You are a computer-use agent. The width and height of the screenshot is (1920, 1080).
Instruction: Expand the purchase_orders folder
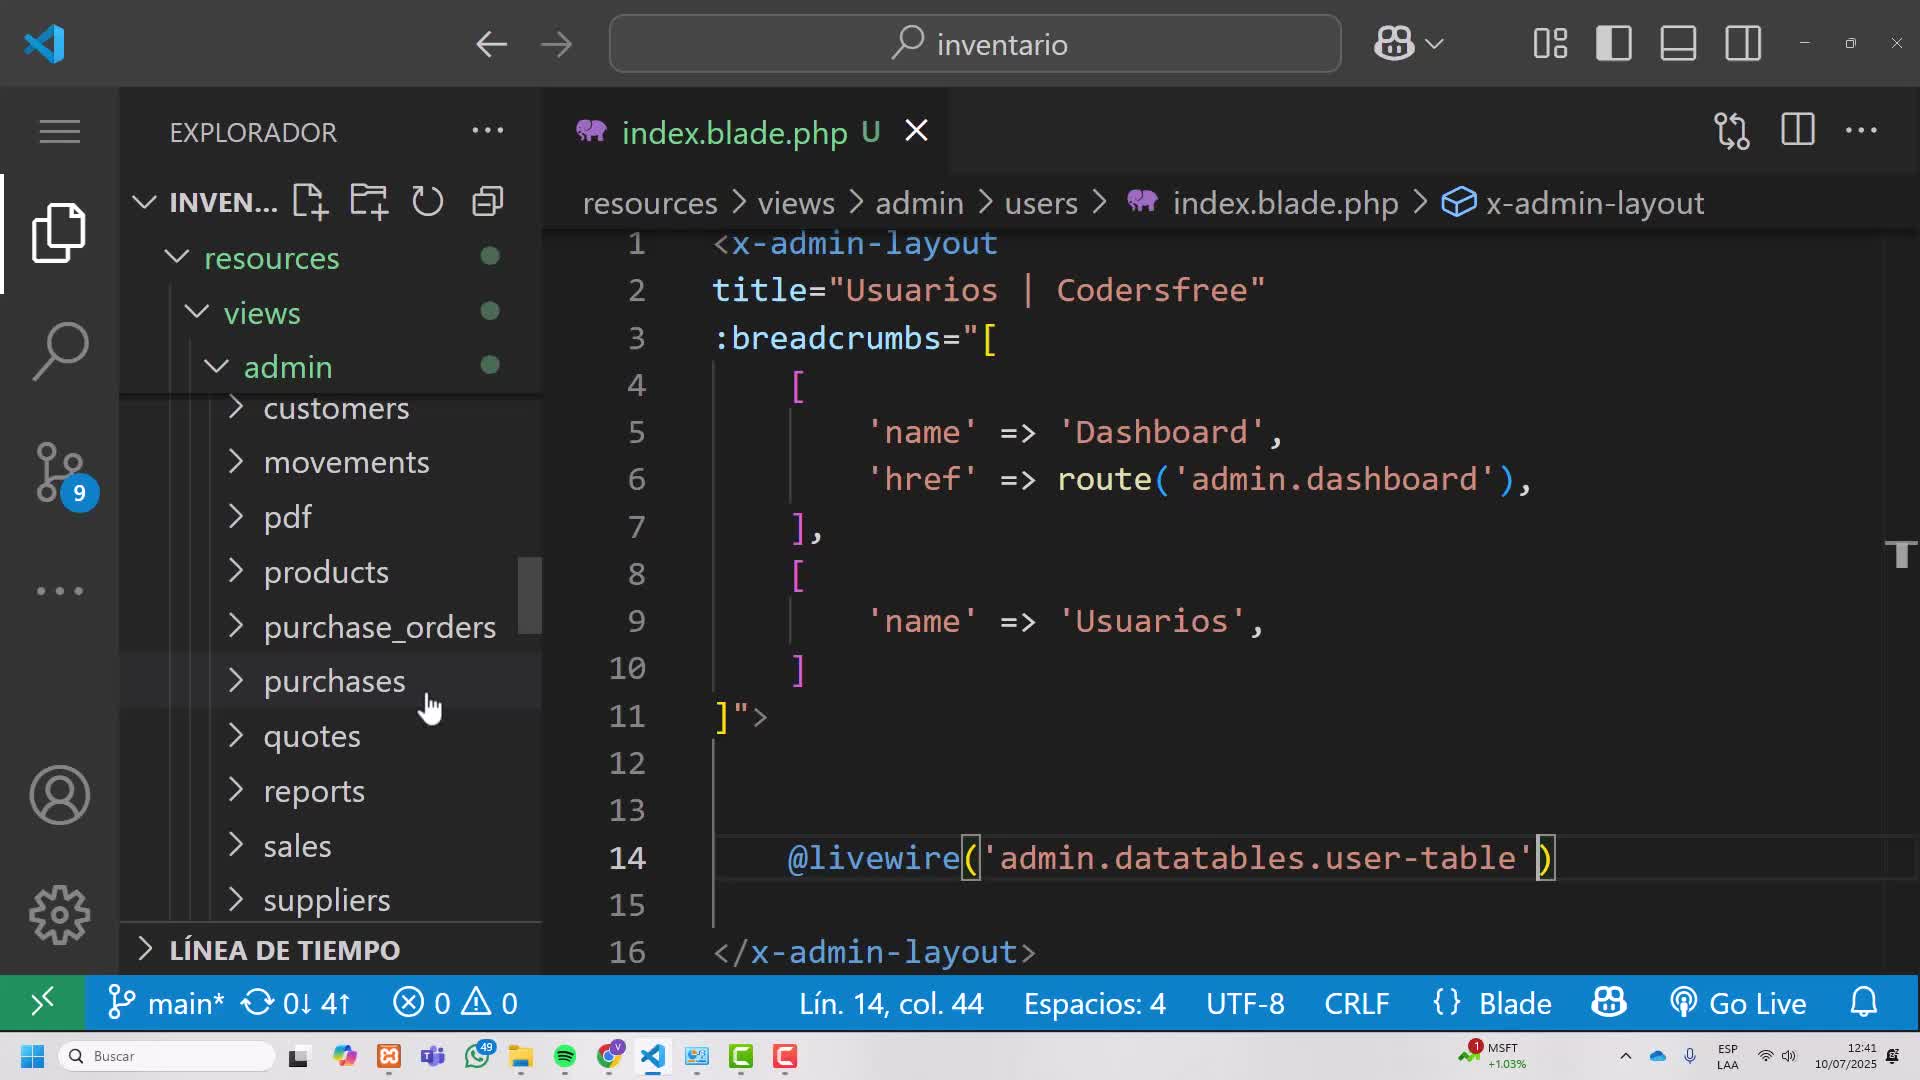click(236, 626)
